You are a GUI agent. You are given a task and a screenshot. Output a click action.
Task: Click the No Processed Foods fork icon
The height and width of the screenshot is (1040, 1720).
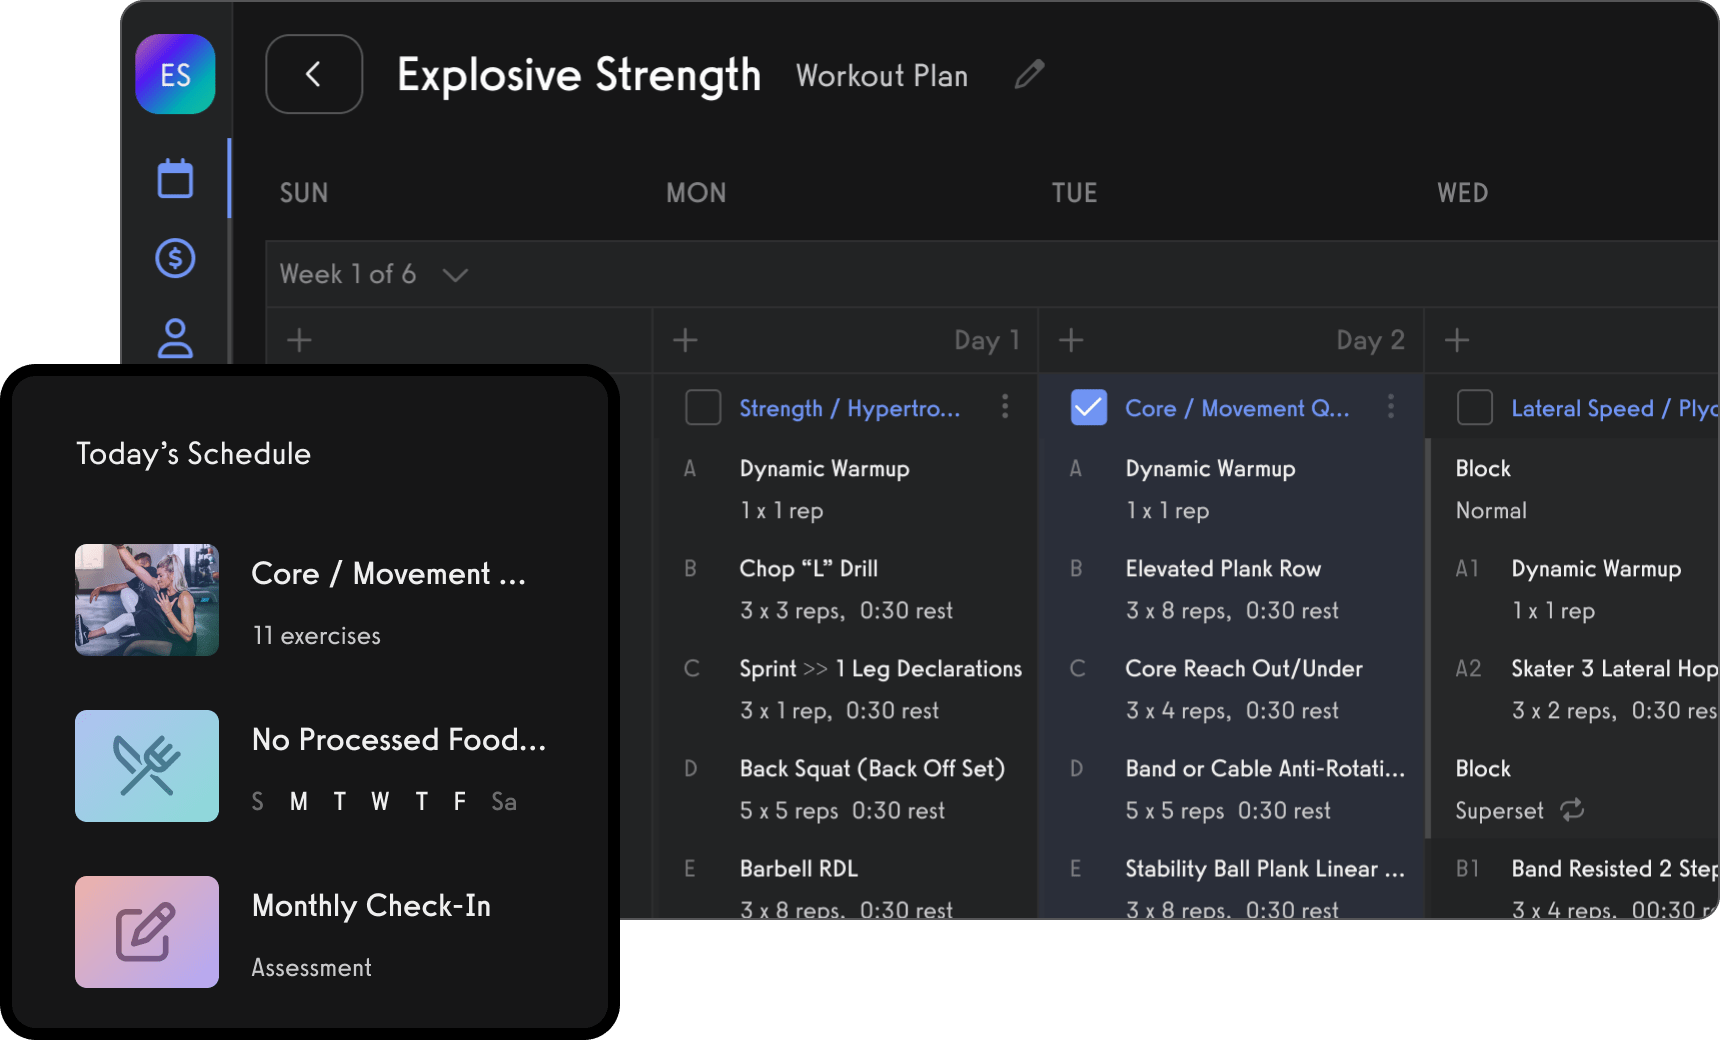pos(146,766)
